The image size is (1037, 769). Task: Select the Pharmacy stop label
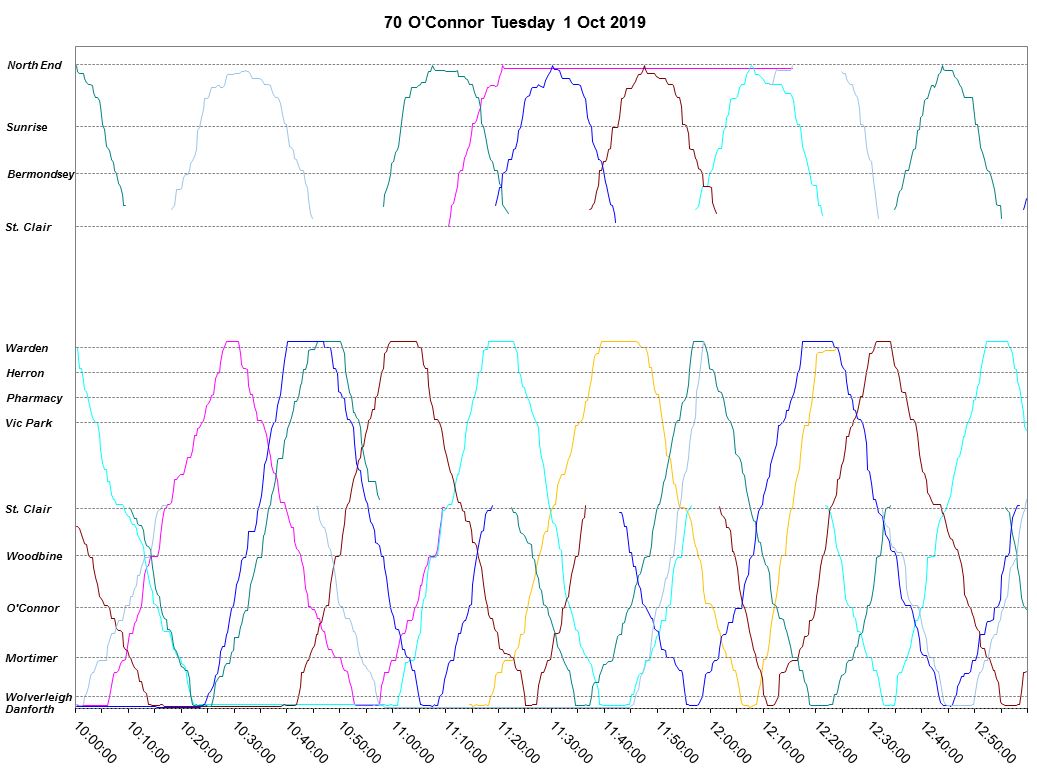tap(34, 399)
